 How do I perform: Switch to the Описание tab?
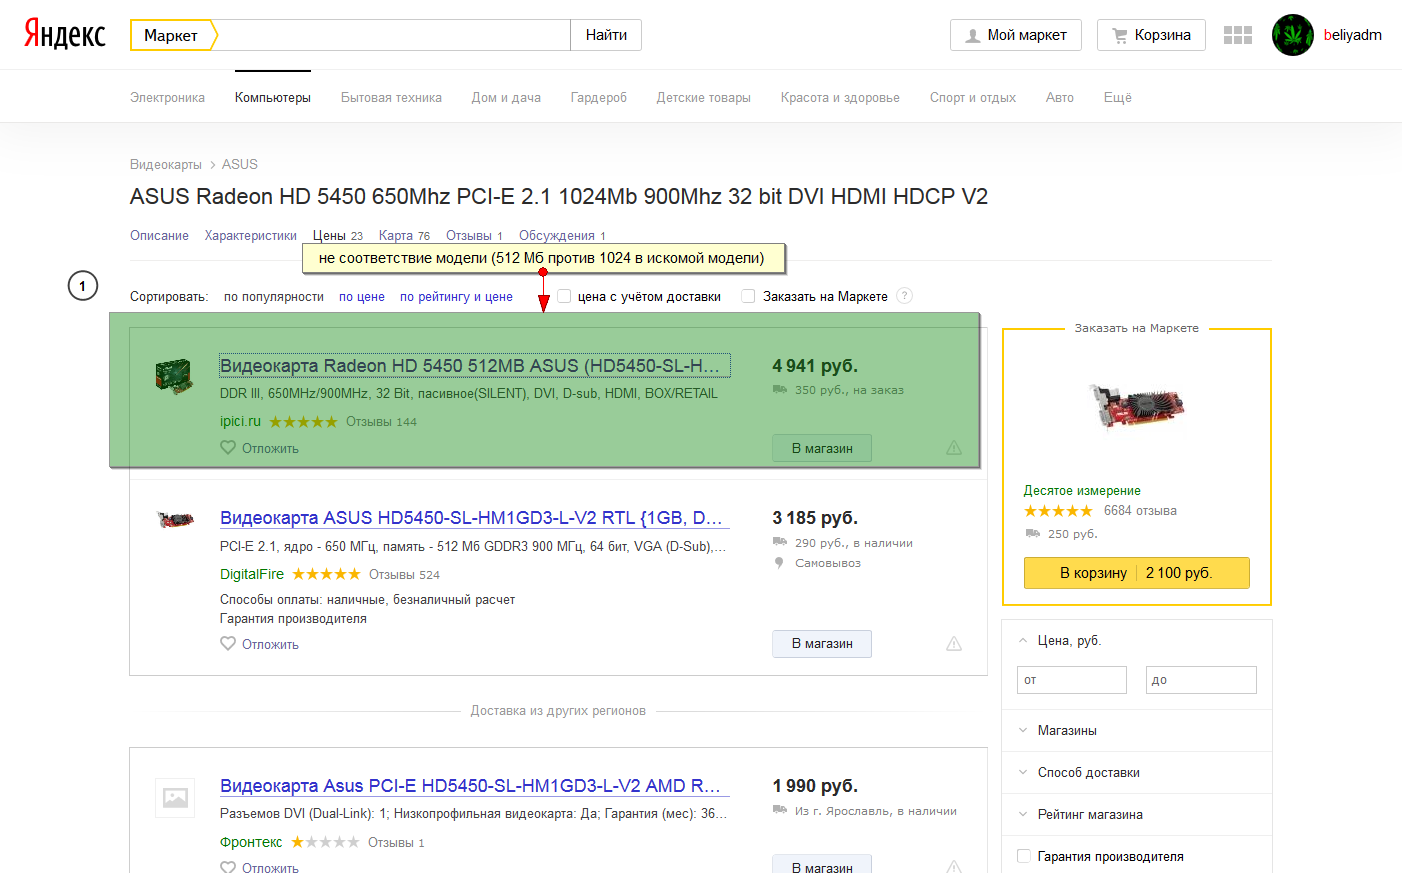(159, 235)
